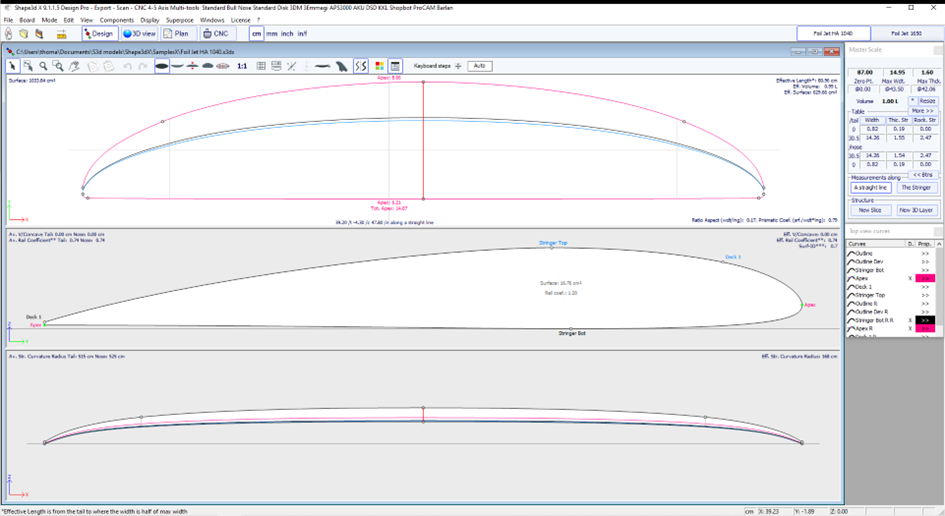Click the pink Apex color swatch
This screenshot has width=945, height=516.
coord(925,278)
